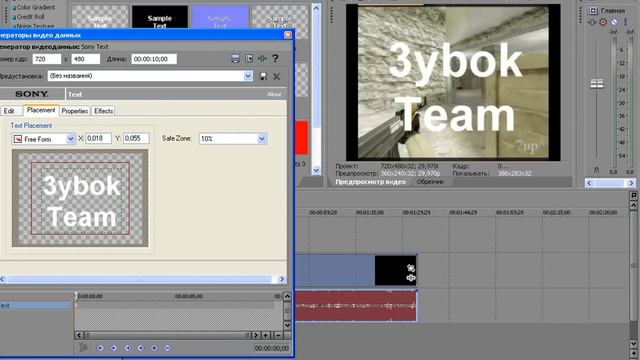Close the video generators dialog

288,35
